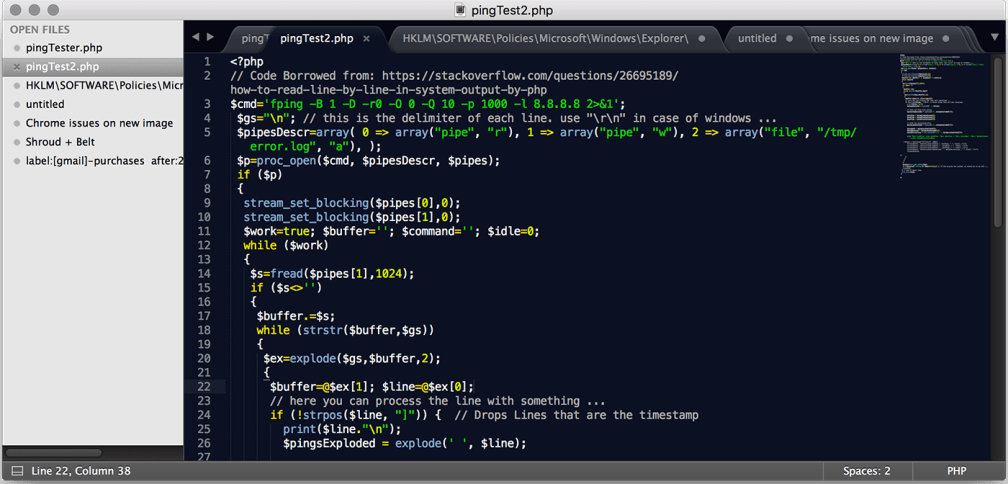Click the sidebar horizontal scrollbar
The width and height of the screenshot is (1008, 484).
(53, 453)
